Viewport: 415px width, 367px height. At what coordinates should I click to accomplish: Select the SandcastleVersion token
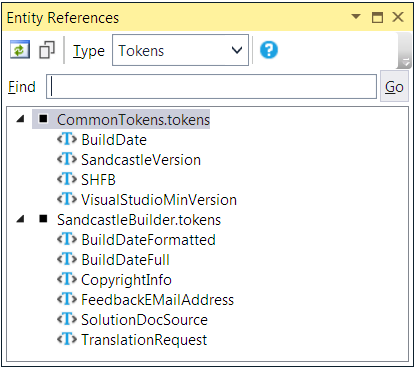coord(141,160)
